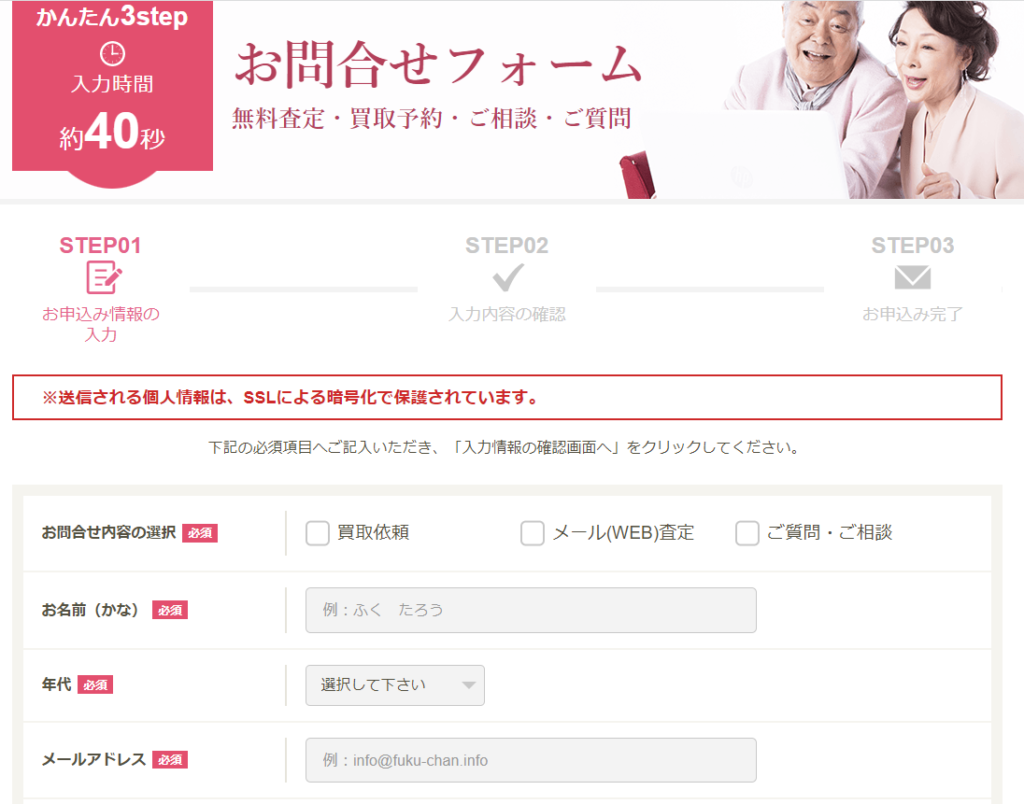Select the ご質問・ご相談 checkbox

coord(747,533)
